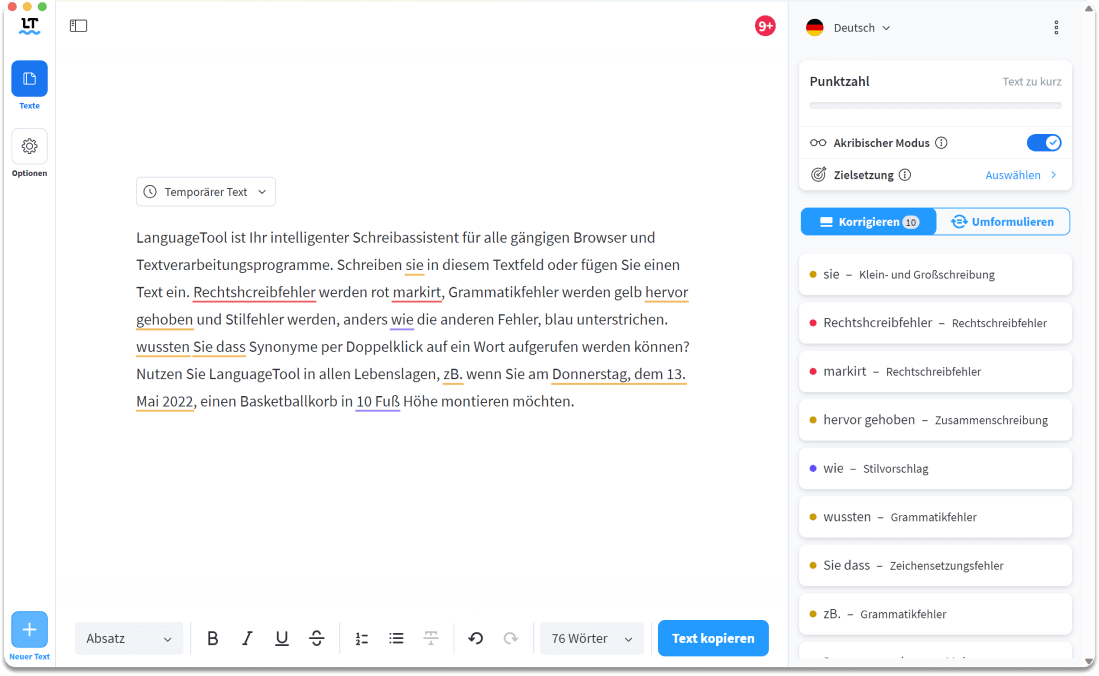
Task: Click the green macOS fullscreen button
Action: click(42, 6)
